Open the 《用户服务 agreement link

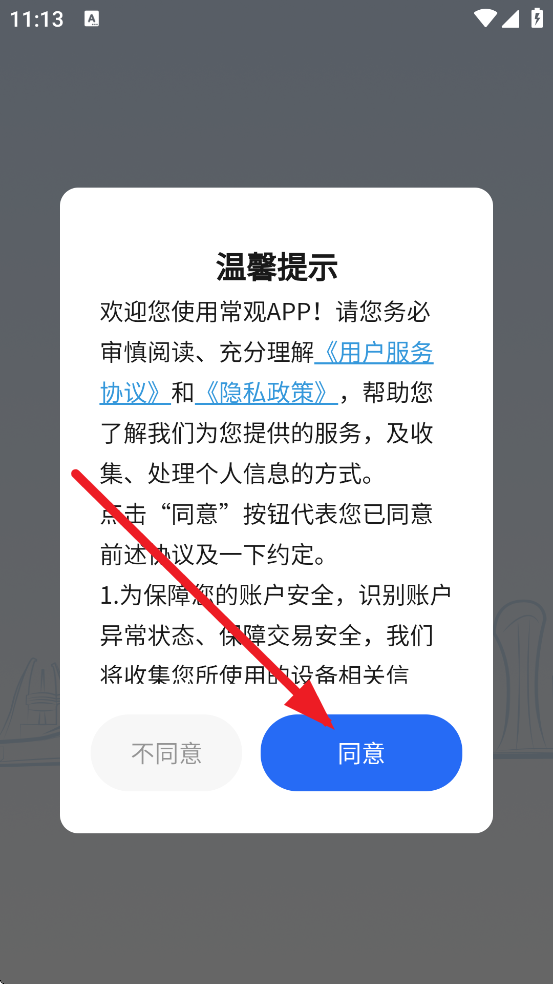click(374, 353)
